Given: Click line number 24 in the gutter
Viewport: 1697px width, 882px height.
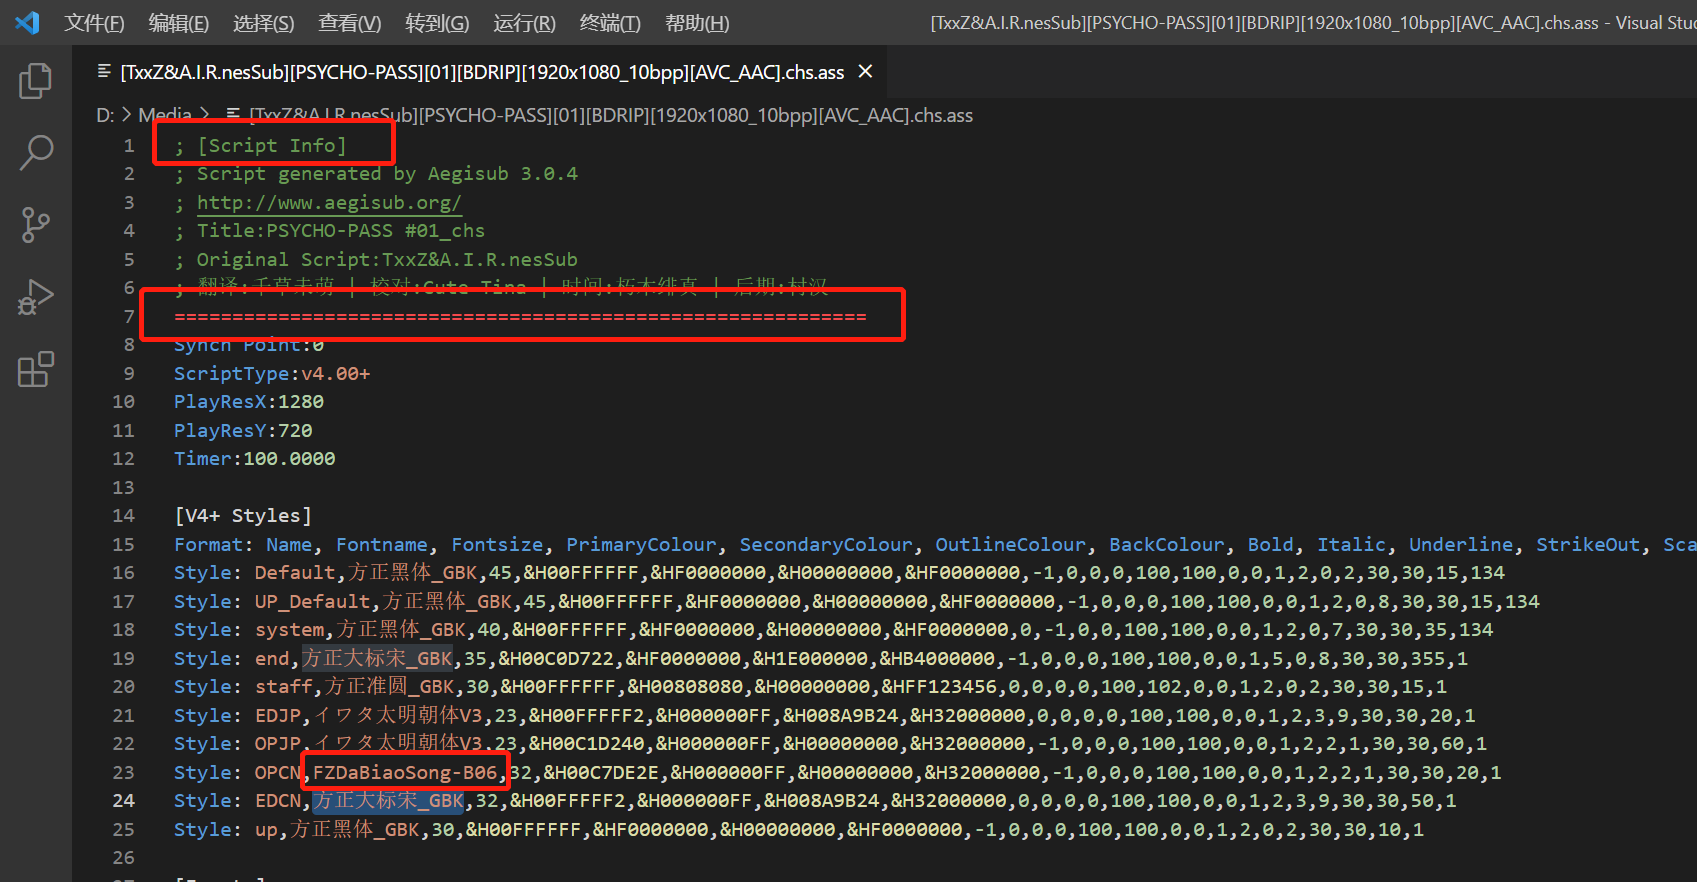Looking at the screenshot, I should [x=123, y=801].
